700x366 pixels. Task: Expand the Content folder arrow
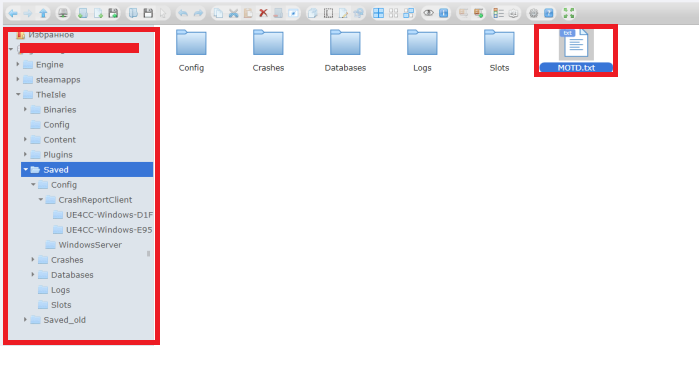point(25,140)
